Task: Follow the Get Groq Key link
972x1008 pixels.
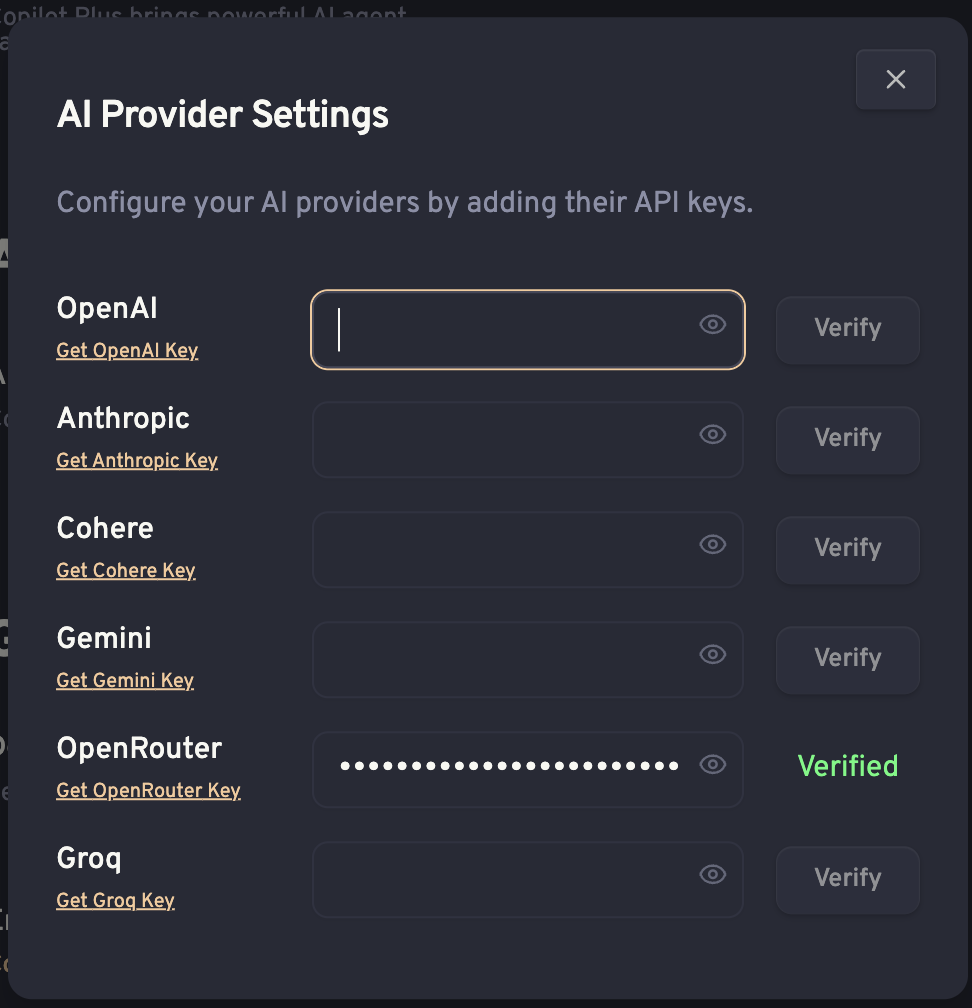Action: pos(115,901)
